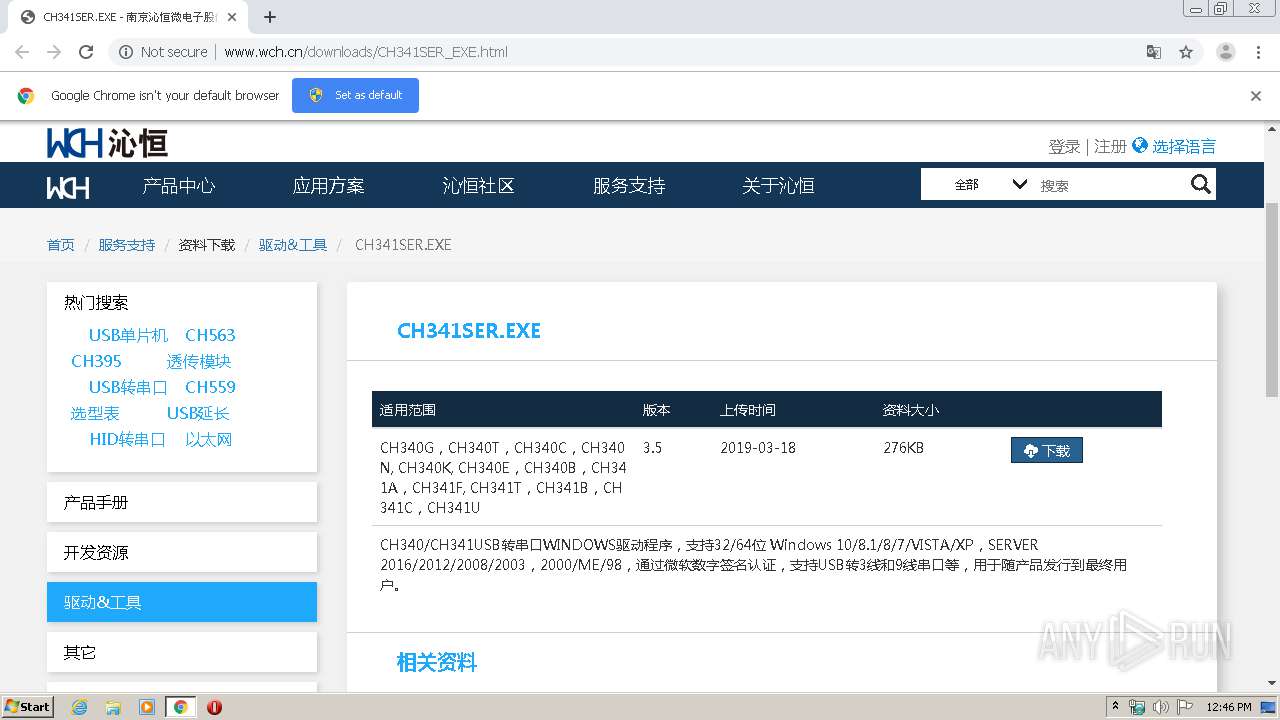This screenshot has width=1280, height=720.
Task: Click the volume speaker tray icon
Action: point(1161,707)
